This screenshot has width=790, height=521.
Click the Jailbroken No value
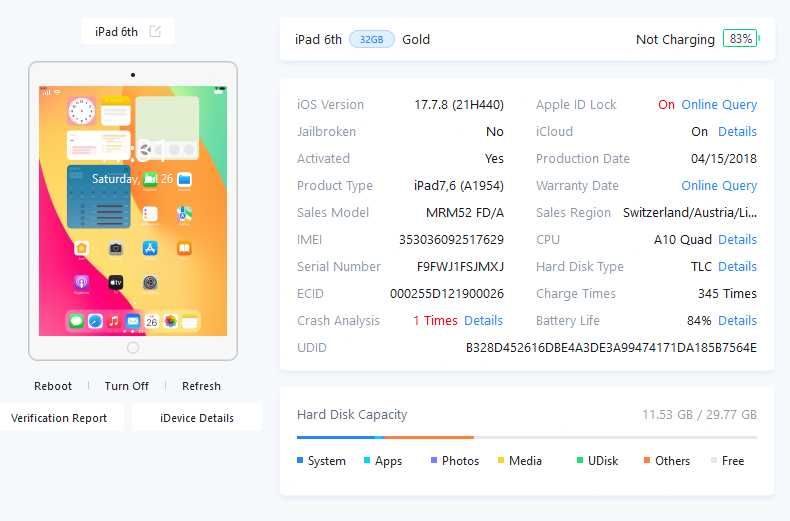[495, 132]
